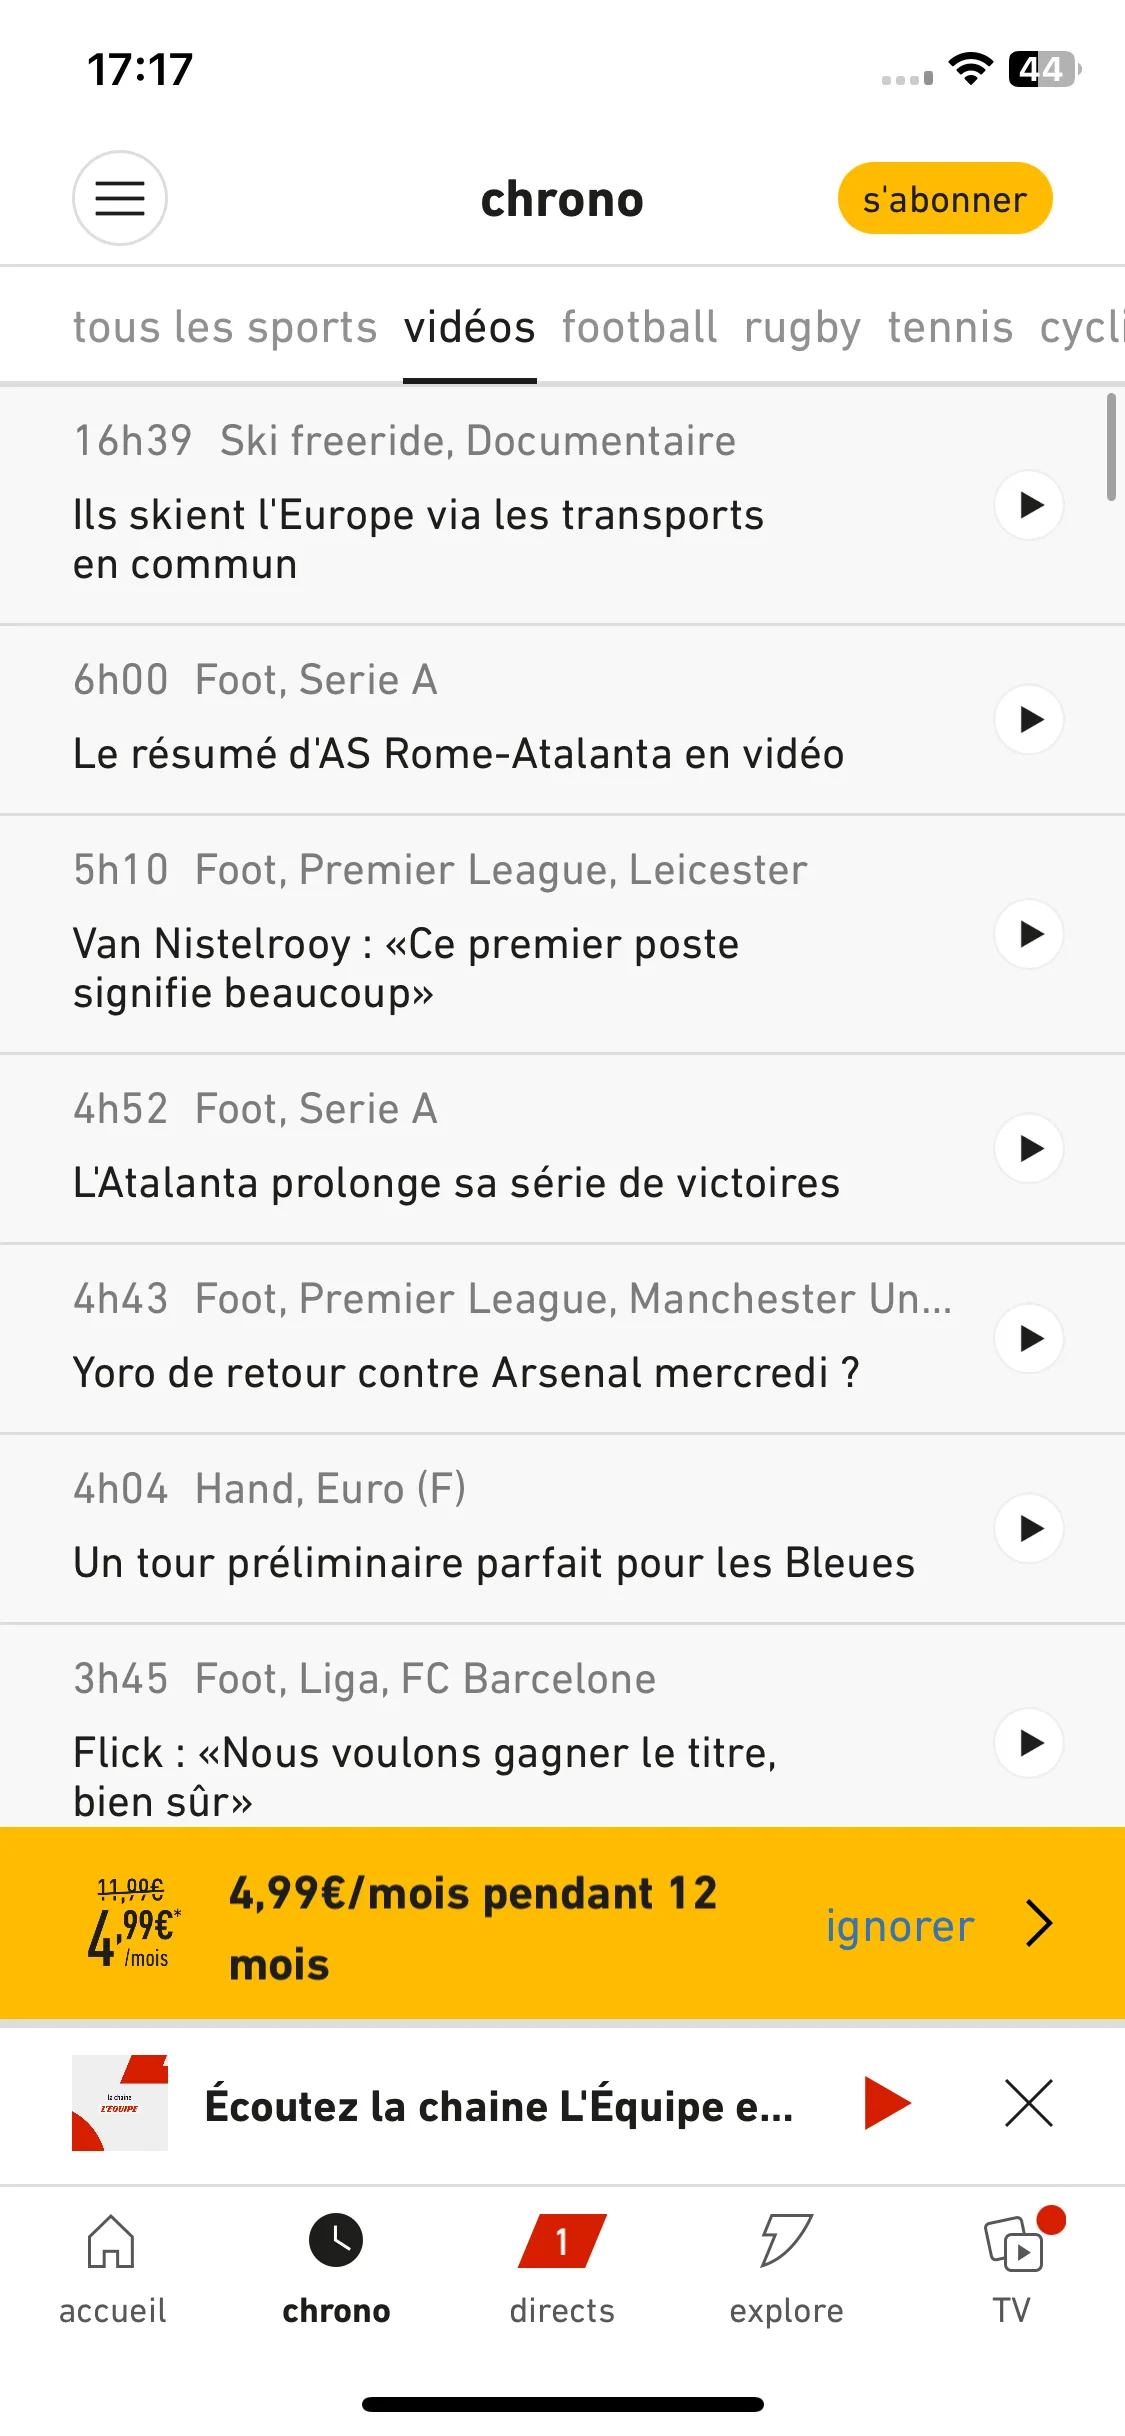This screenshot has width=1125, height=2436.
Task: Play the Van Nistelrooy video
Action: 1029,934
